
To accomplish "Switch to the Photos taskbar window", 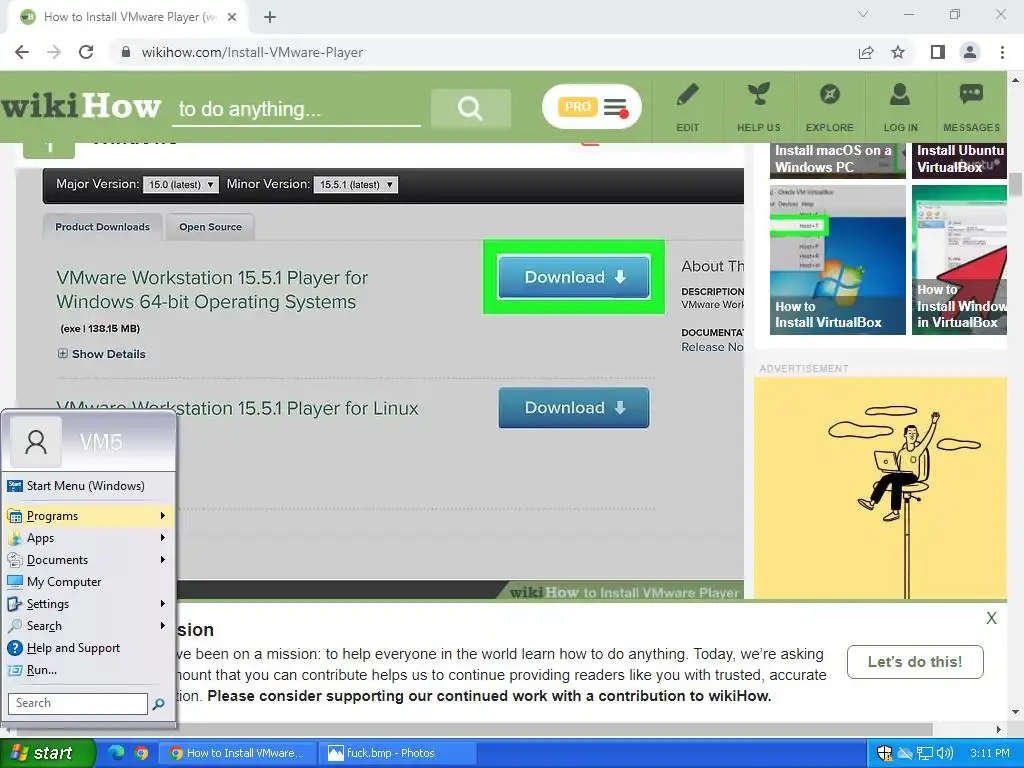I will (396, 753).
